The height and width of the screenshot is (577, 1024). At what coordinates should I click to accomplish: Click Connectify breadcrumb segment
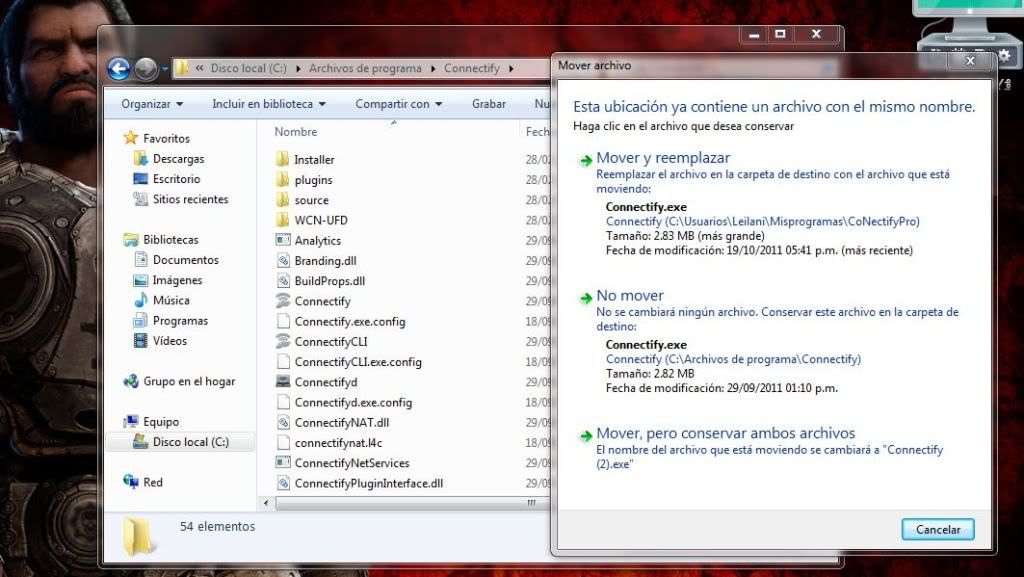pos(472,69)
